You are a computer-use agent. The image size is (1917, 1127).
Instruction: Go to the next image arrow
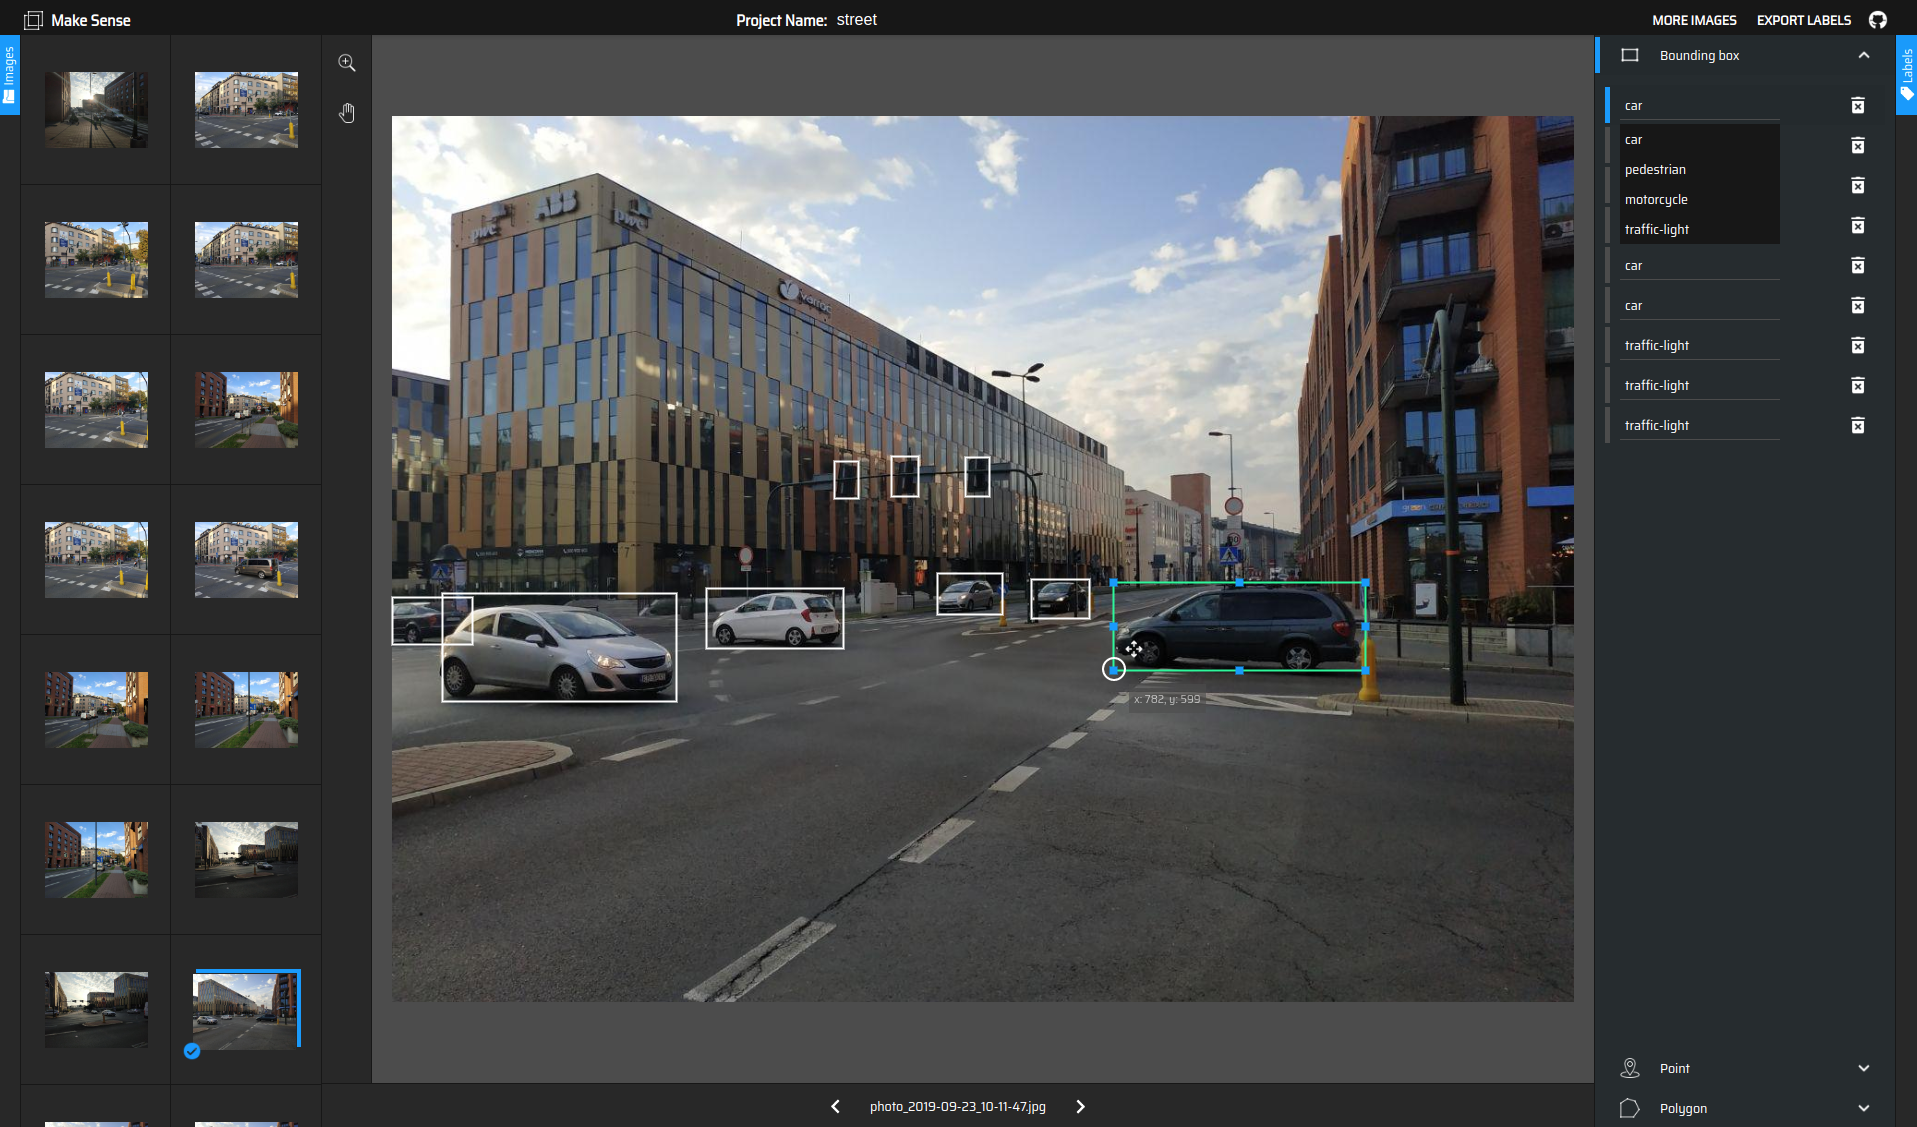[x=1080, y=1107]
